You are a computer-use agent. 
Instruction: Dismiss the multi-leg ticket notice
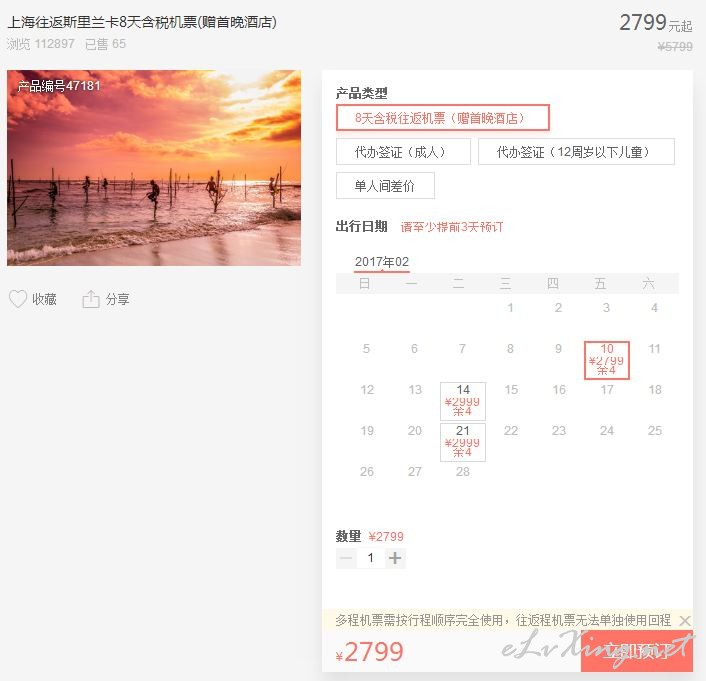point(684,621)
